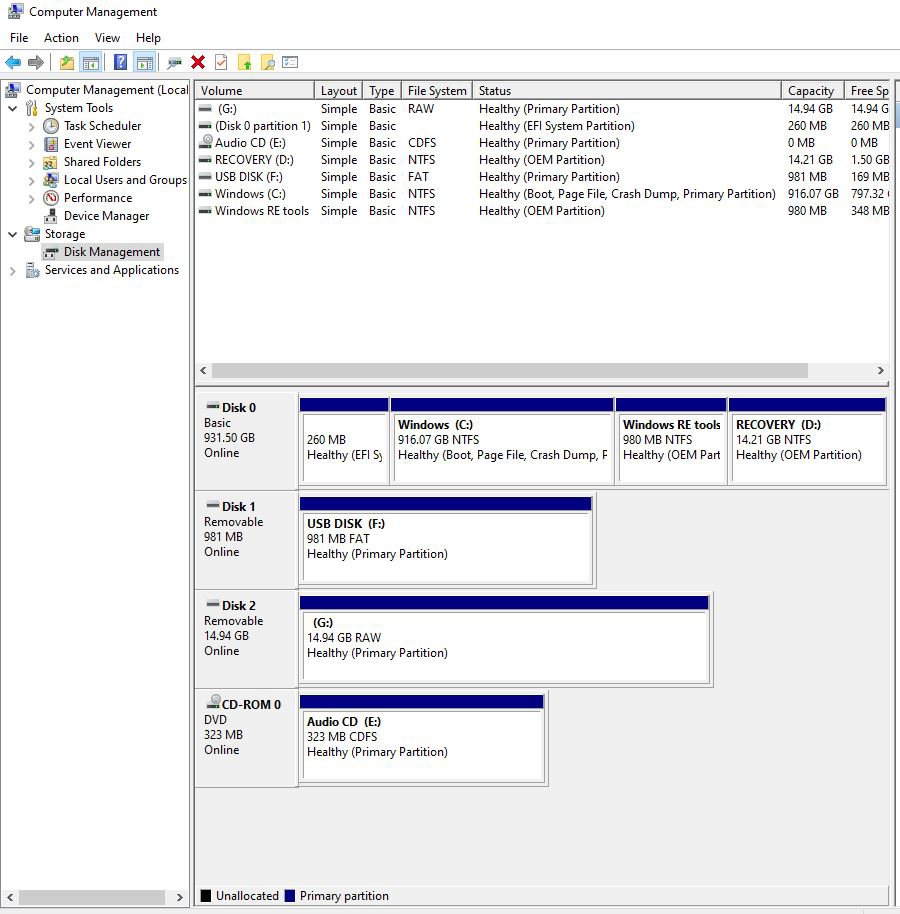Image resolution: width=900 pixels, height=914 pixels.
Task: Expand the Performance node
Action: [x=31, y=199]
